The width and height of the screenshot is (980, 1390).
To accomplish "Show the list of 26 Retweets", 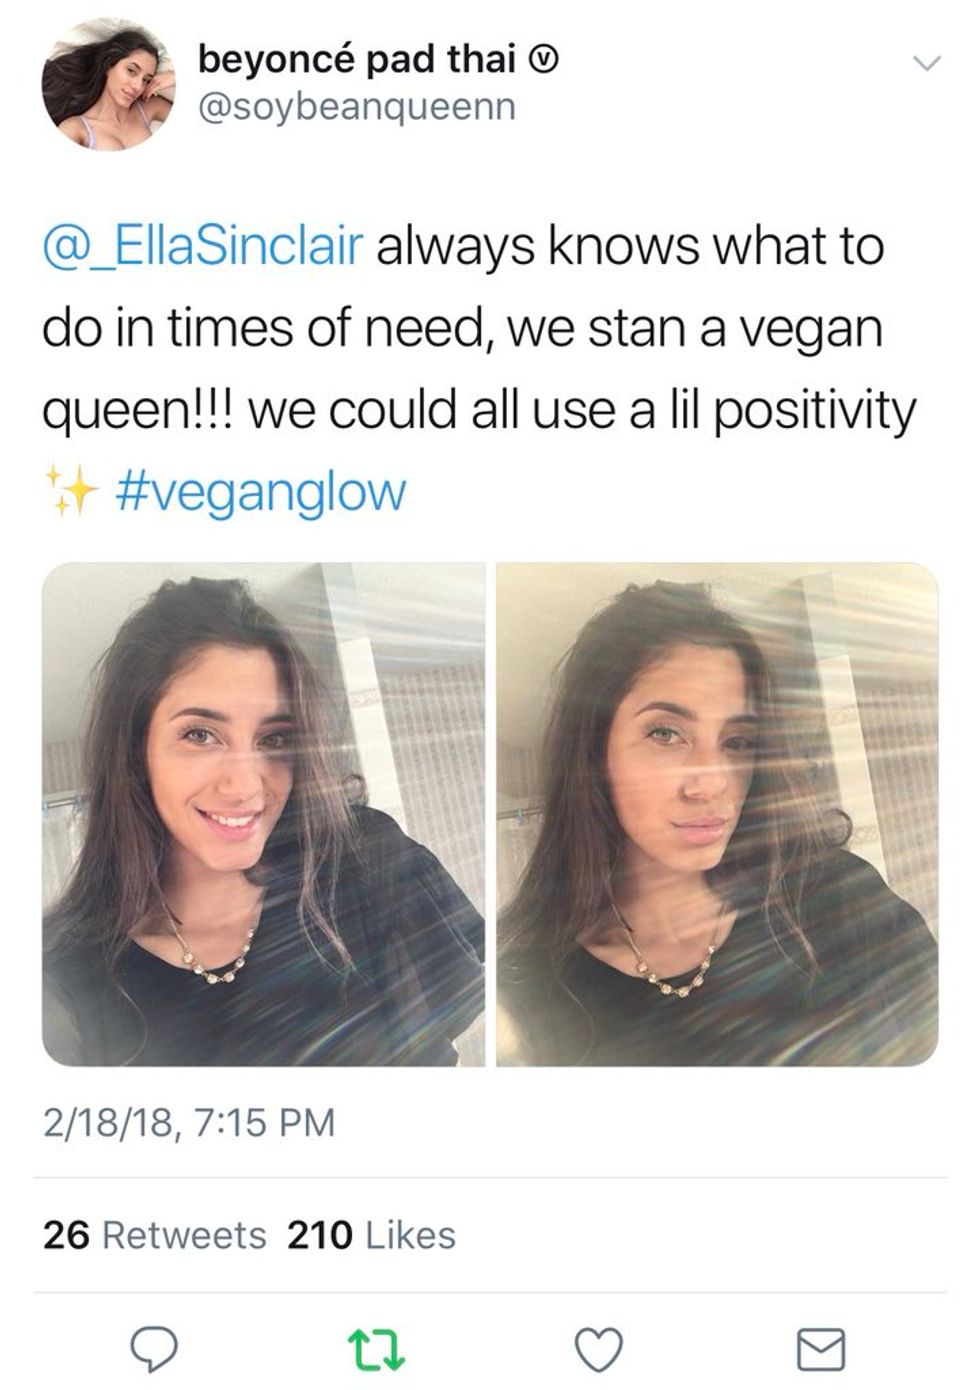I will pyautogui.click(x=155, y=1235).
